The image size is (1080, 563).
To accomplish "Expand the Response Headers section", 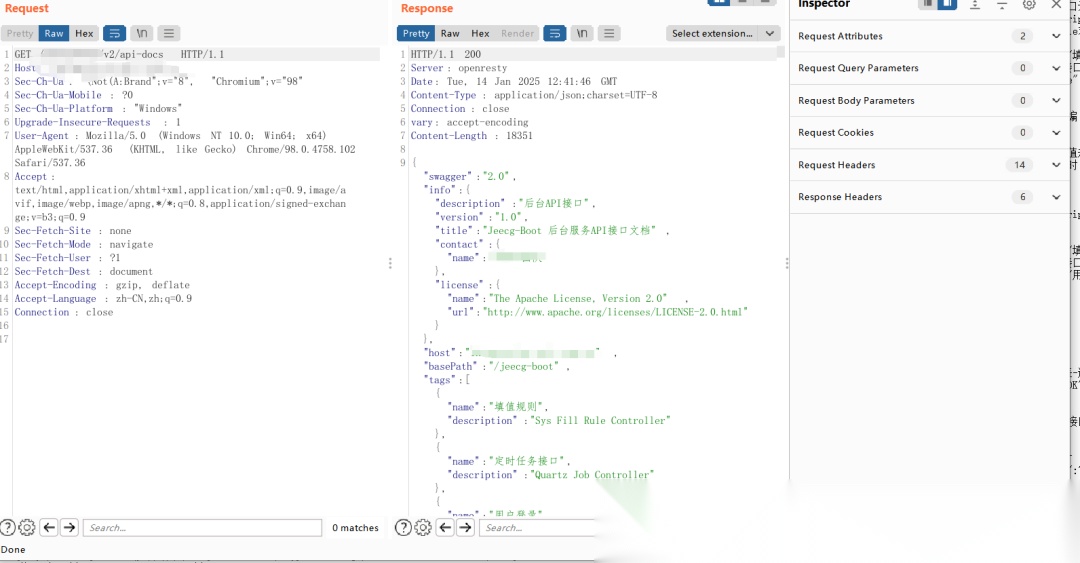I will [1056, 197].
